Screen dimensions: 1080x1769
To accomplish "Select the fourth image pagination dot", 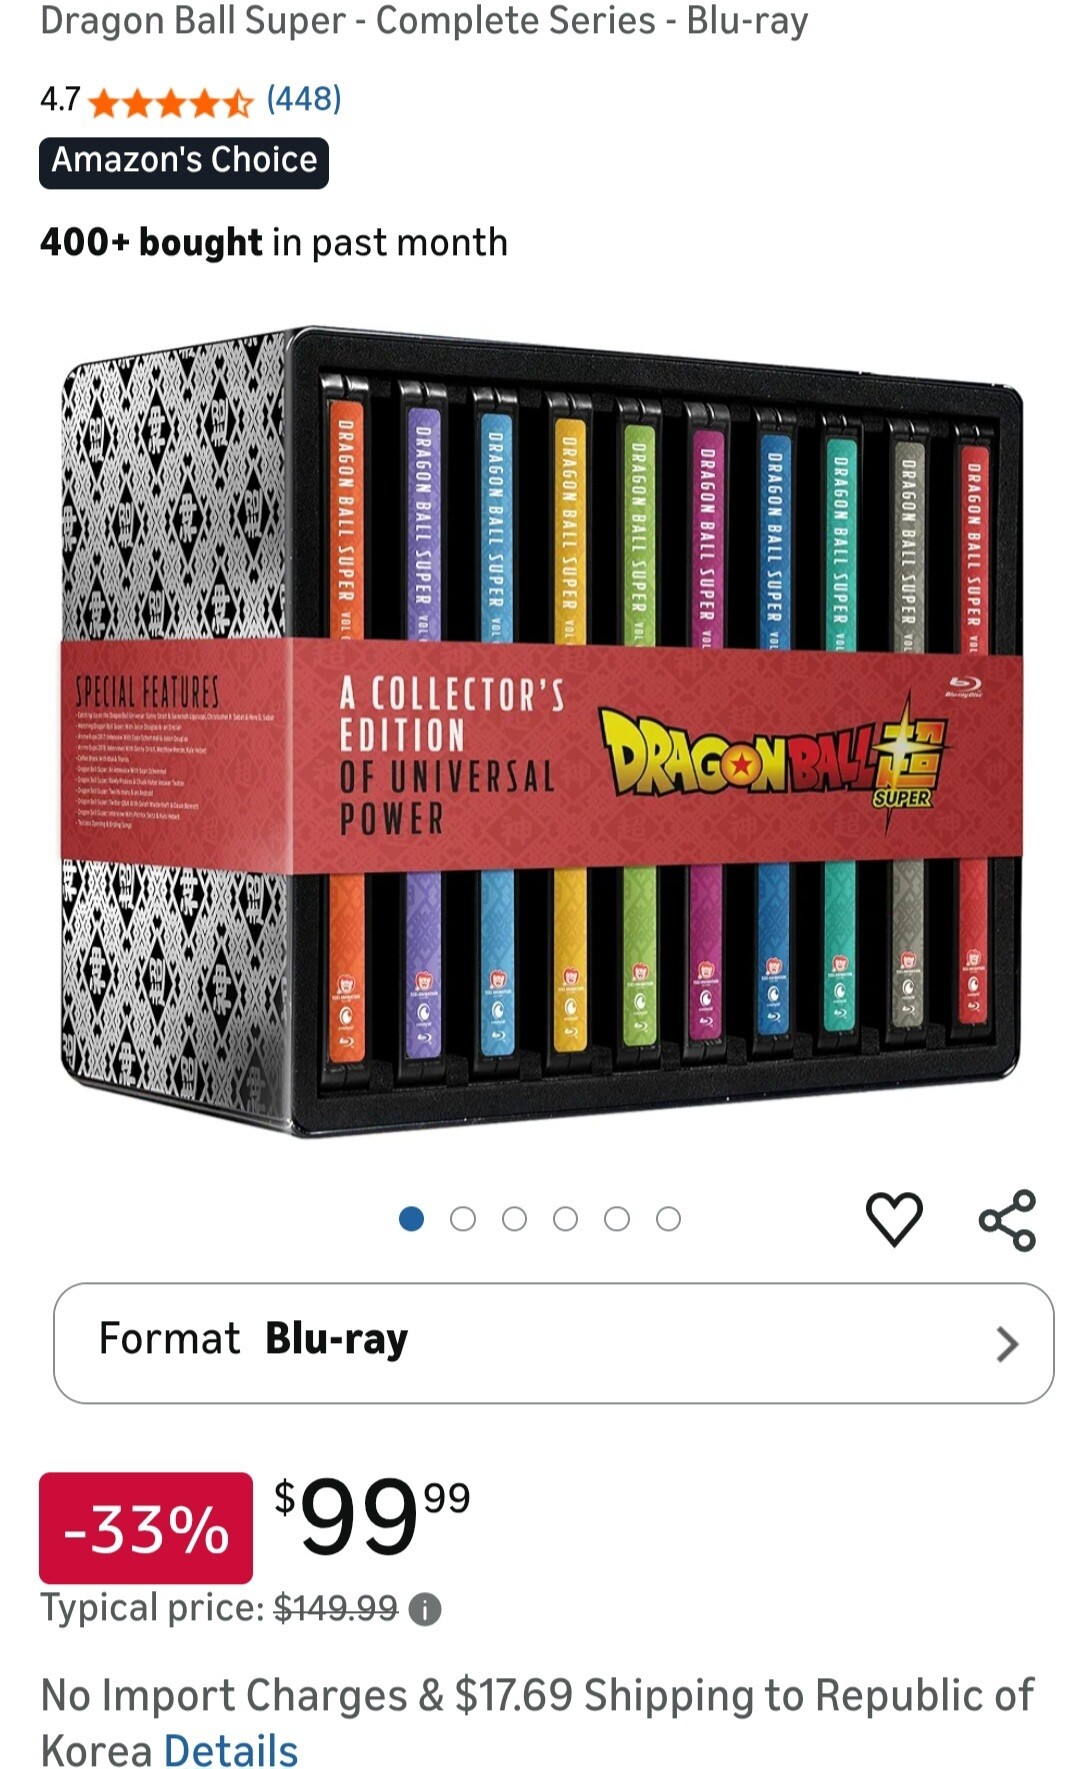I will click(566, 1219).
